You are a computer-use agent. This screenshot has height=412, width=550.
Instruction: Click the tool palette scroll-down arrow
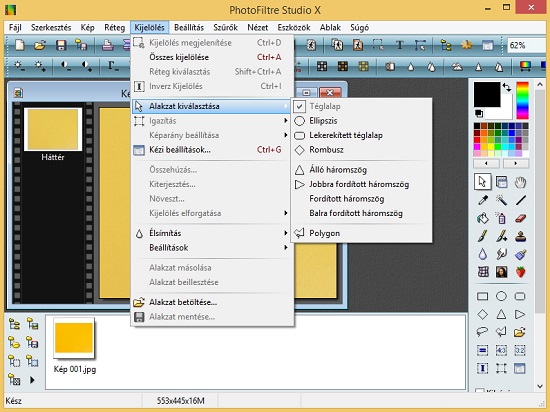tap(540, 386)
